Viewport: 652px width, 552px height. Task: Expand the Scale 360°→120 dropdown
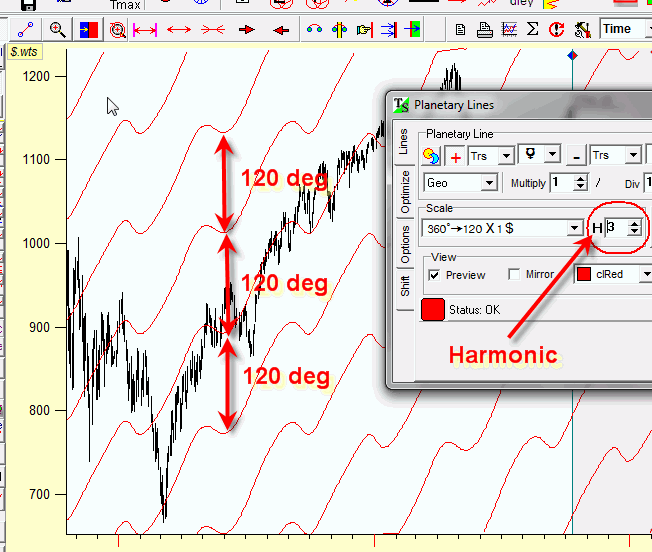click(x=574, y=229)
